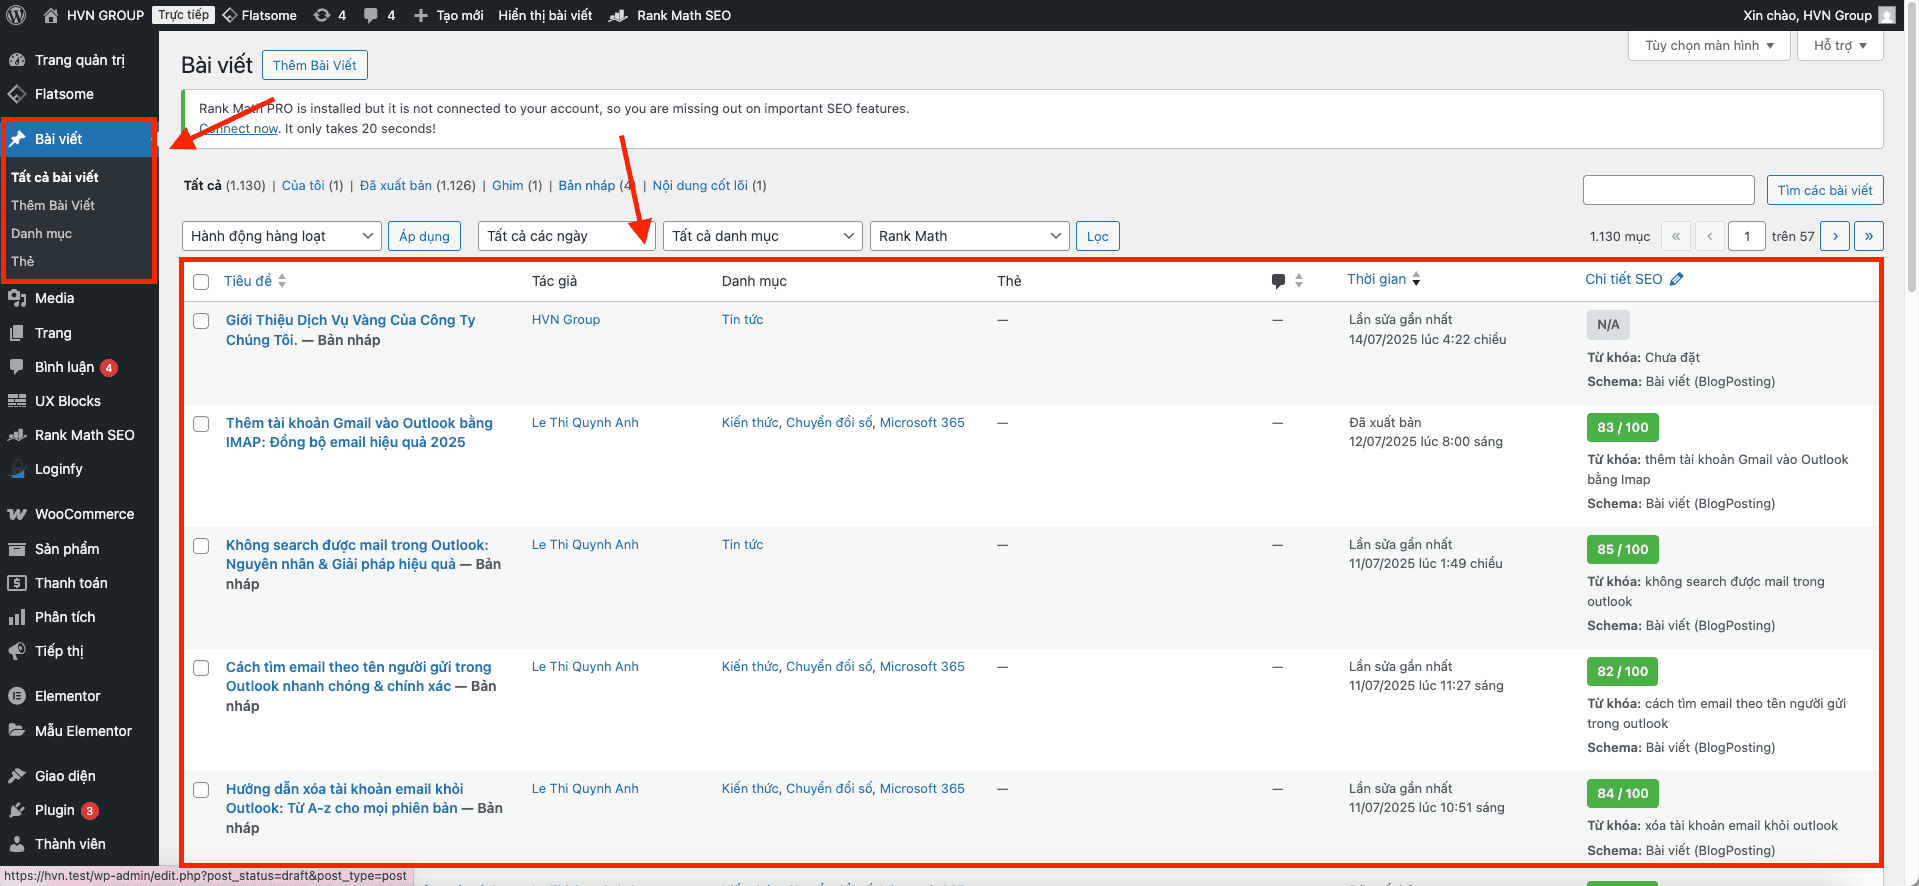The width and height of the screenshot is (1919, 886).
Task: Sort posts by comments bubble column
Action: coord(1286,281)
